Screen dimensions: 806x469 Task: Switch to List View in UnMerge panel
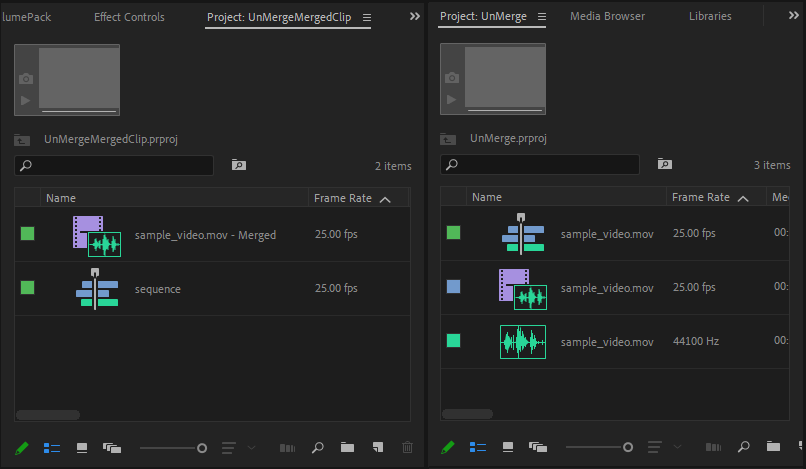[x=478, y=447]
